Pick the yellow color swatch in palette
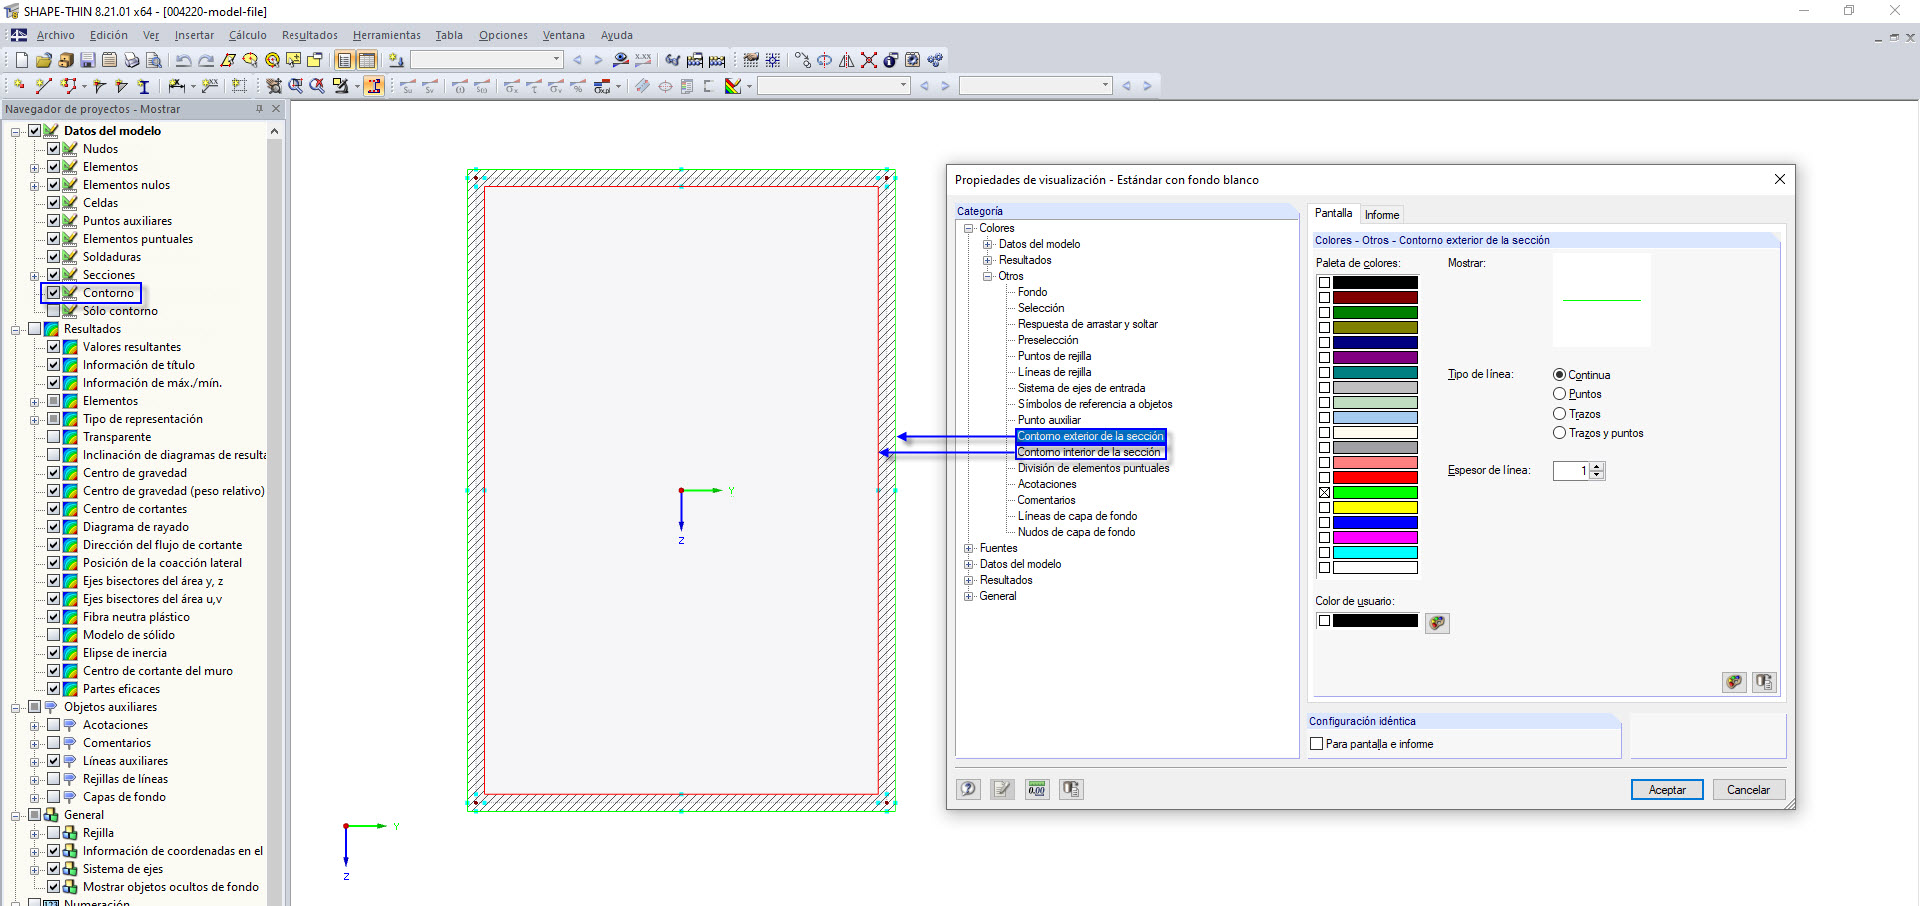1920x906 pixels. pos(1375,508)
